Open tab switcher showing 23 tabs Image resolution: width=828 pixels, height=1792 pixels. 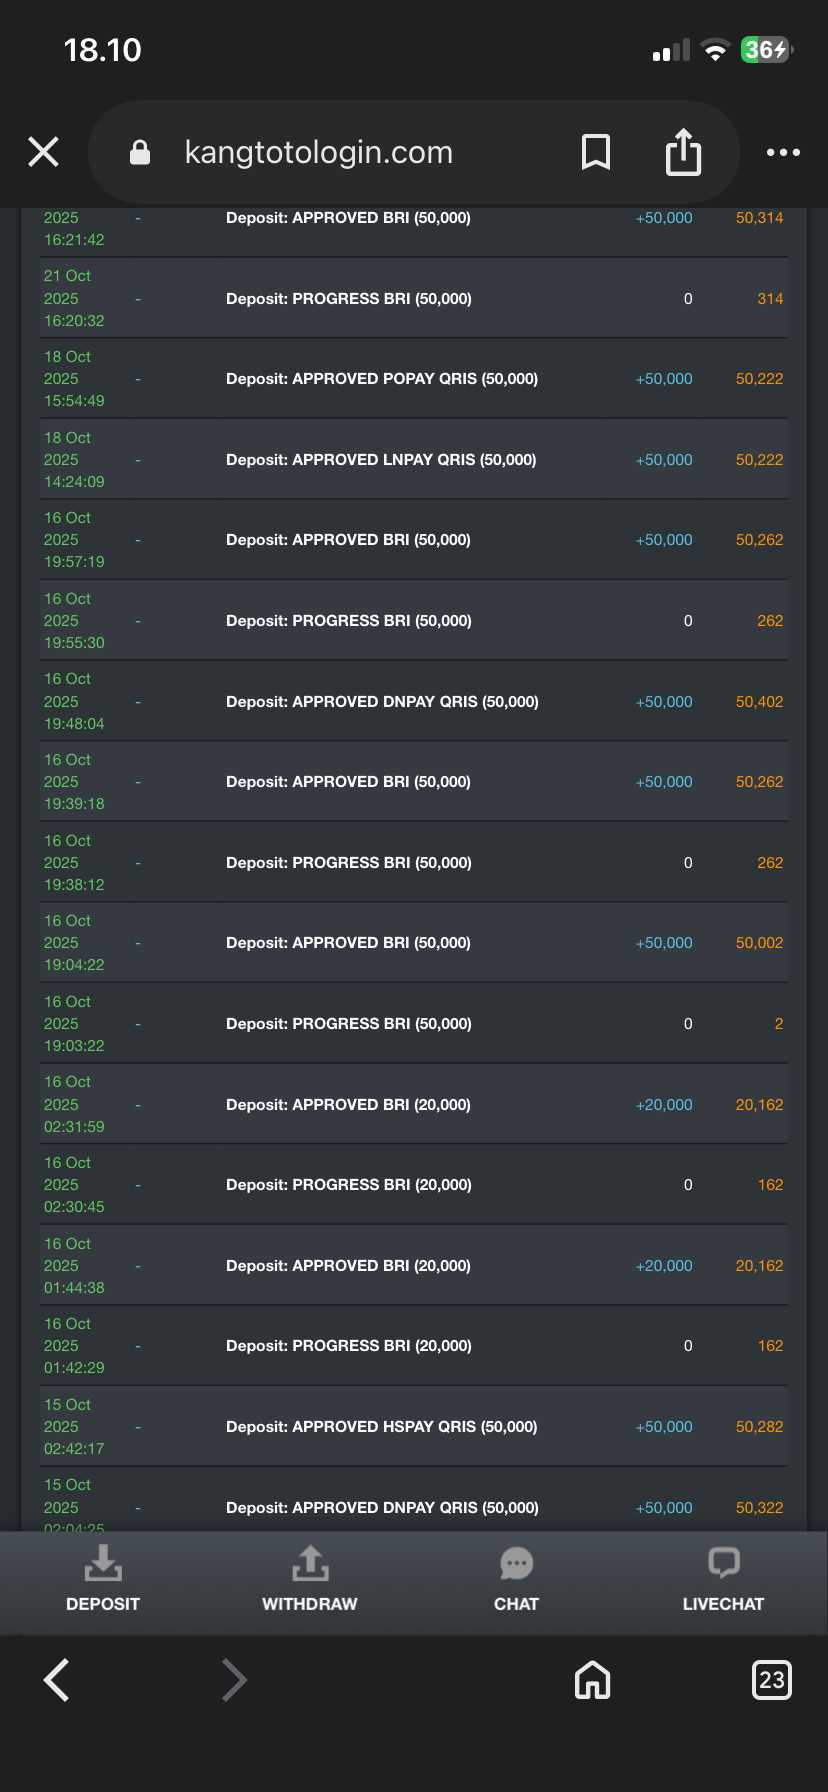pyautogui.click(x=771, y=1680)
